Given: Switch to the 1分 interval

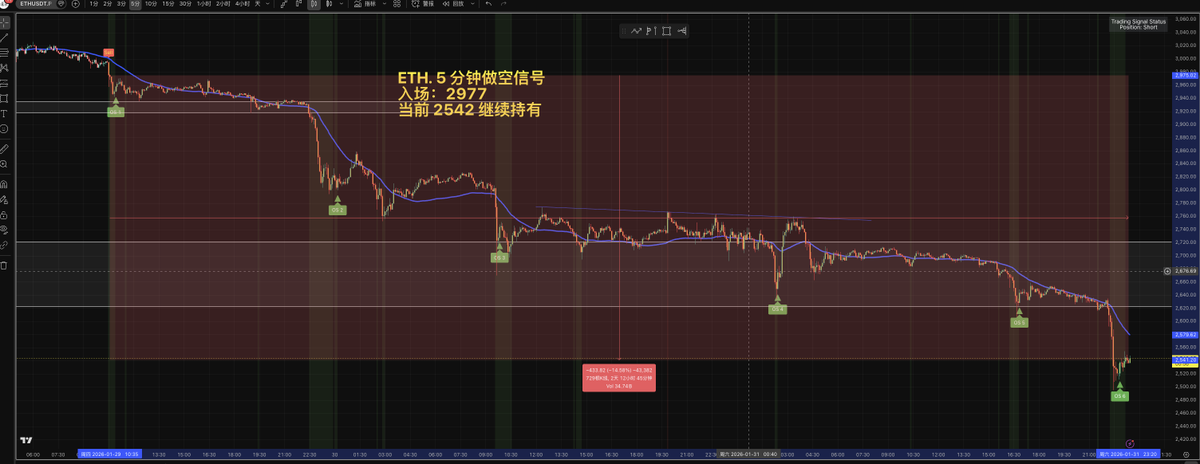Looking at the screenshot, I should [94, 4].
